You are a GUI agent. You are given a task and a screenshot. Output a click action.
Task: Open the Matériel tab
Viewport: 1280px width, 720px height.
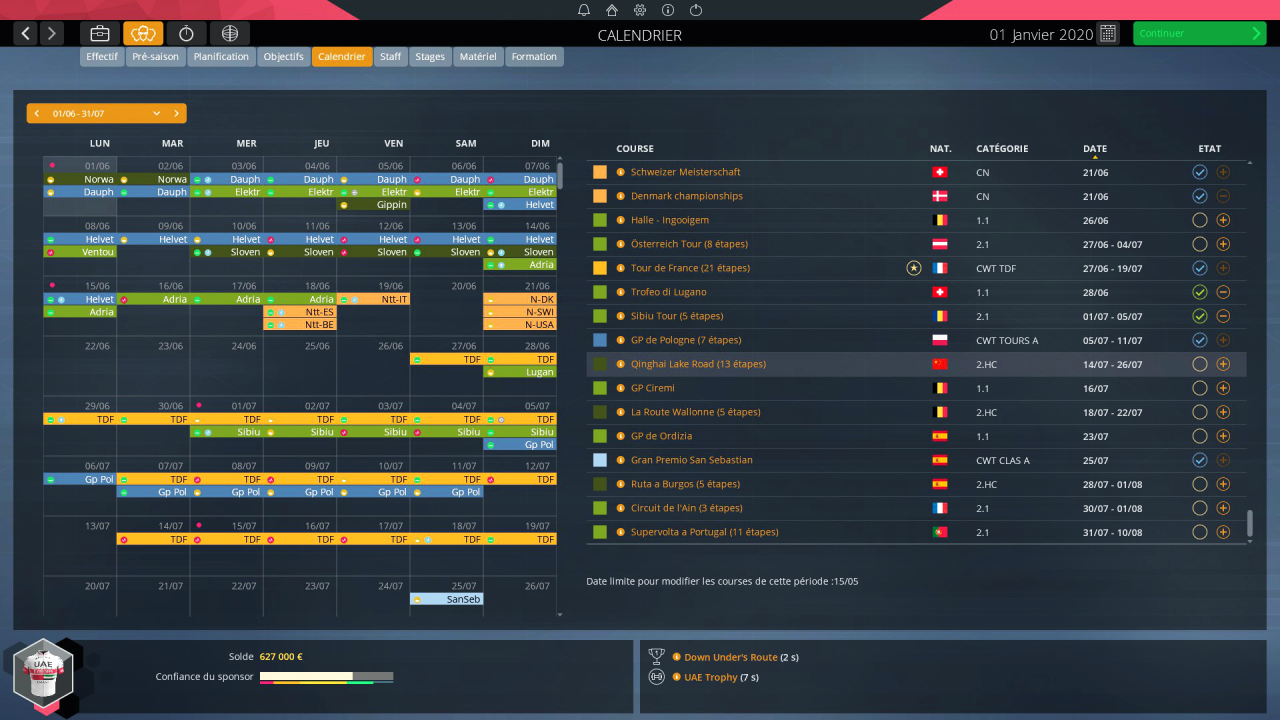point(478,57)
